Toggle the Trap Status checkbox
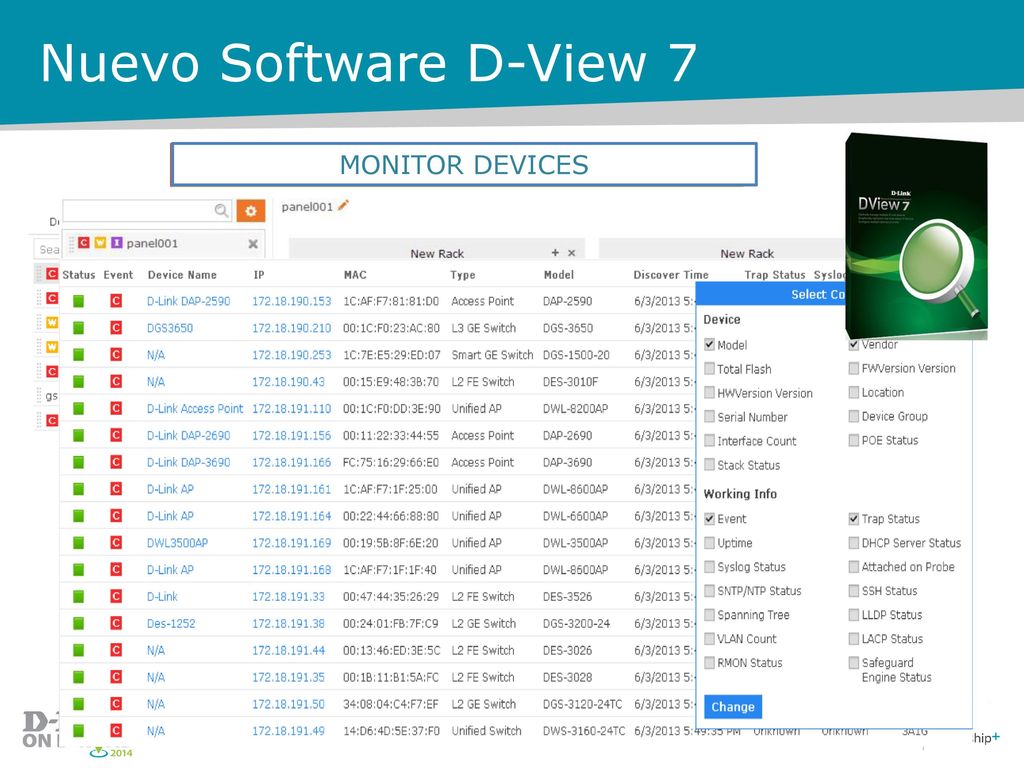This screenshot has height=768, width=1024. [x=854, y=519]
